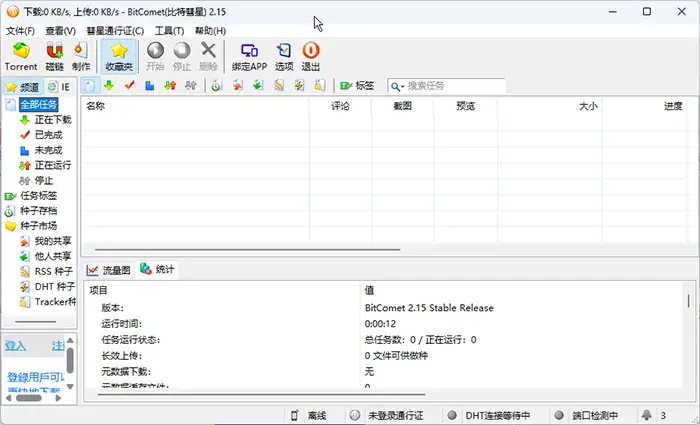Select 种子存档 in the sidebar tree

pyautogui.click(x=38, y=211)
